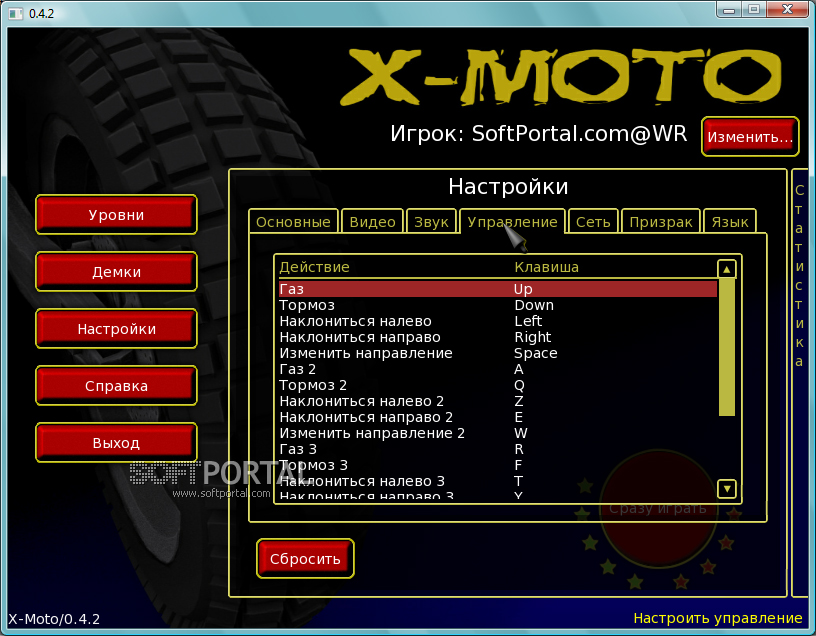Select the Тормоз 2 row
Viewport: 816px width, 636px height.
pyautogui.click(x=498, y=385)
